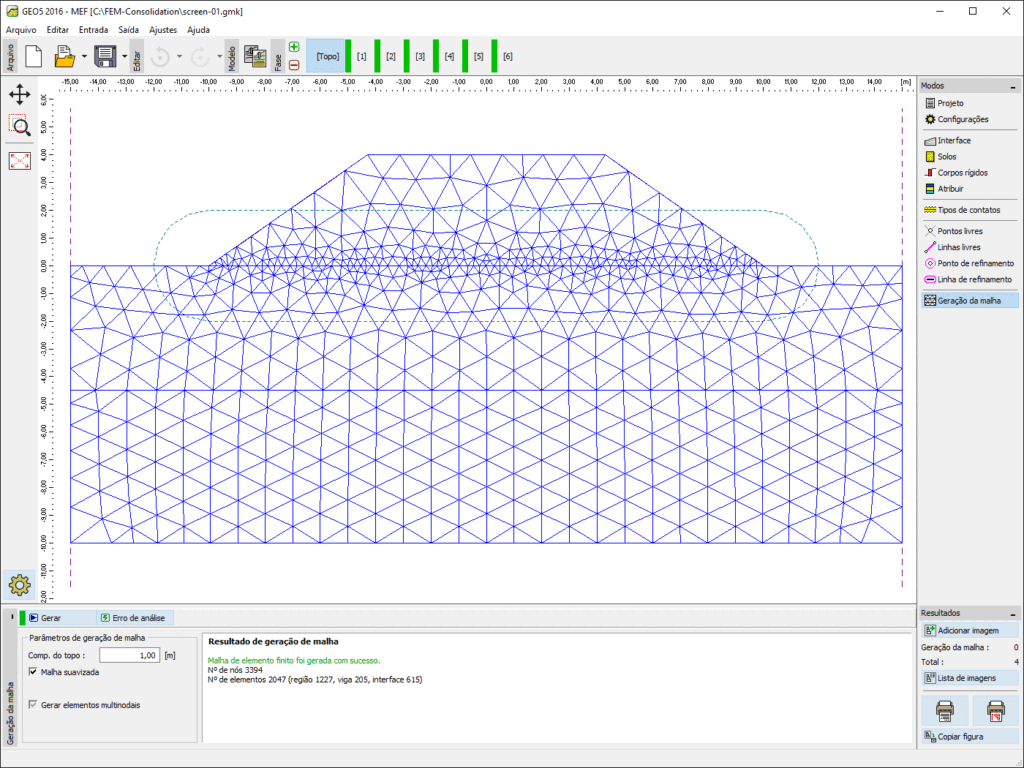The height and width of the screenshot is (768, 1024).
Task: Click the 'Nº de nós 3394' result text
Action: (x=235, y=670)
